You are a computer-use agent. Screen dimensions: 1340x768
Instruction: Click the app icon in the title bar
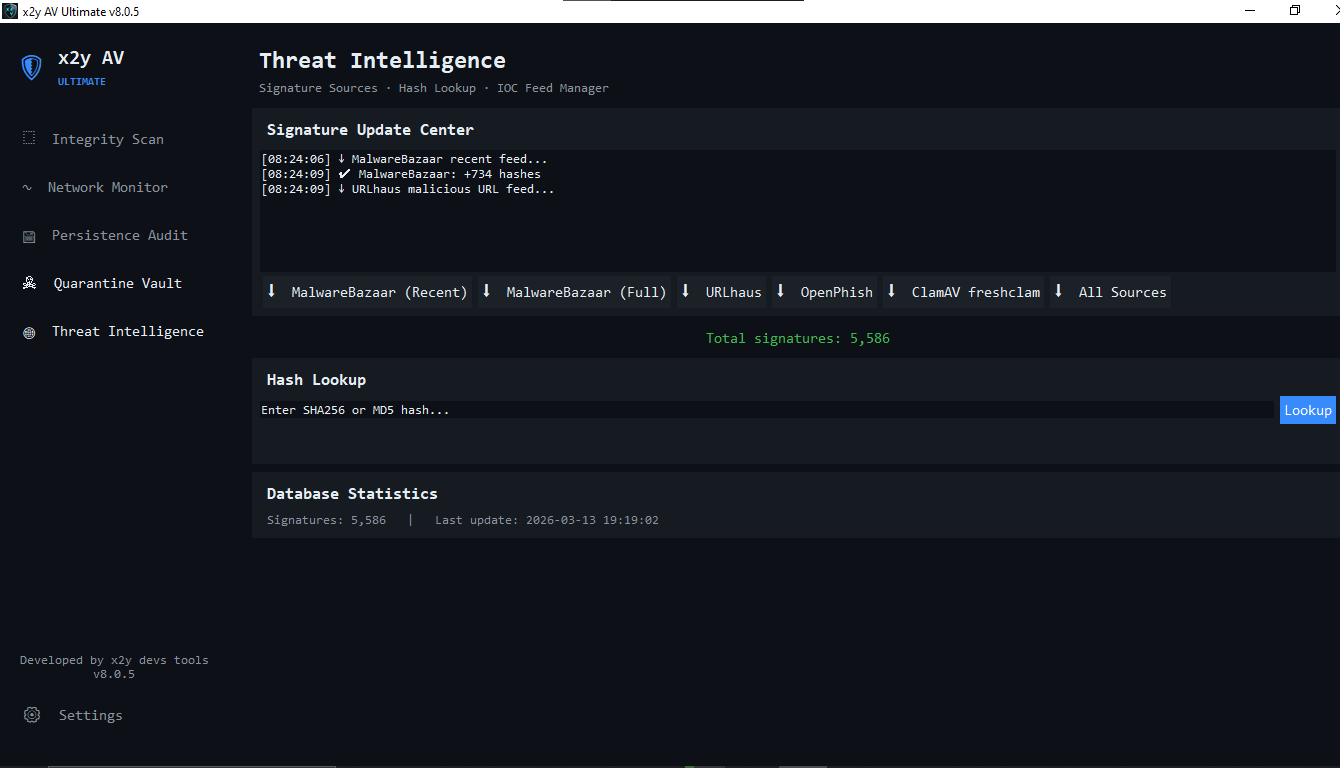[x=10, y=11]
